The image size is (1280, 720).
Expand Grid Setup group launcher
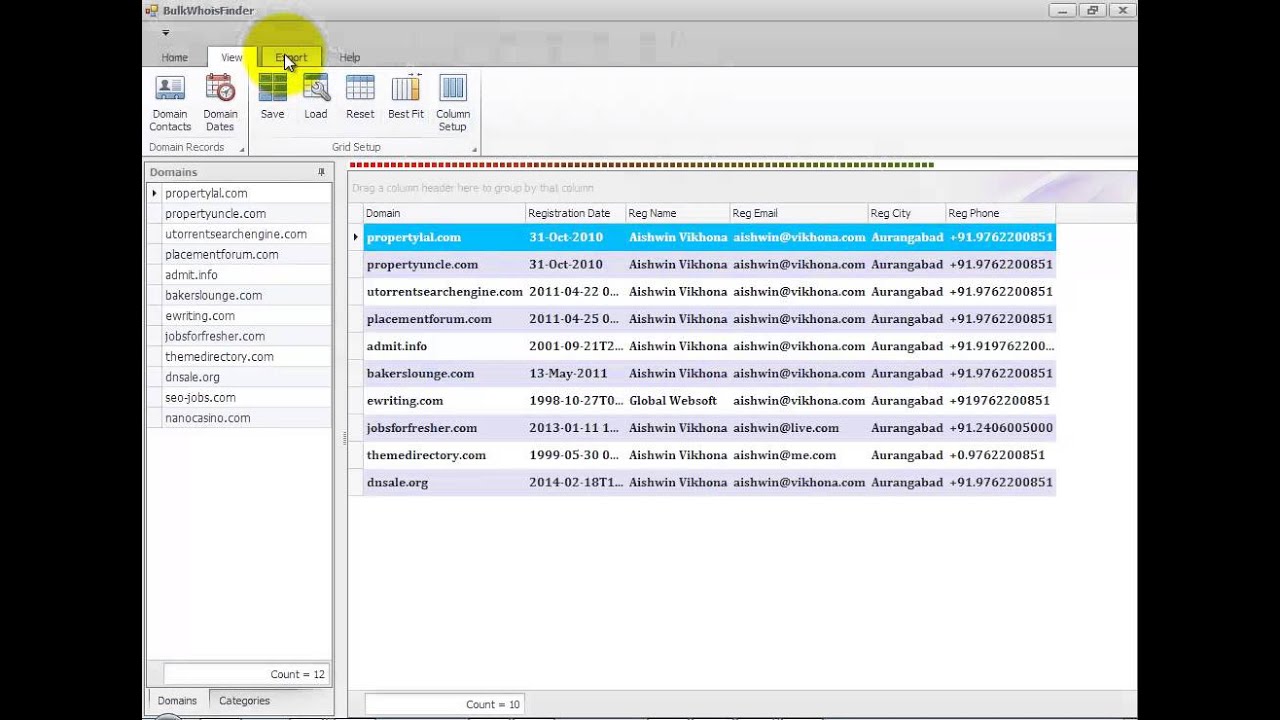click(474, 149)
